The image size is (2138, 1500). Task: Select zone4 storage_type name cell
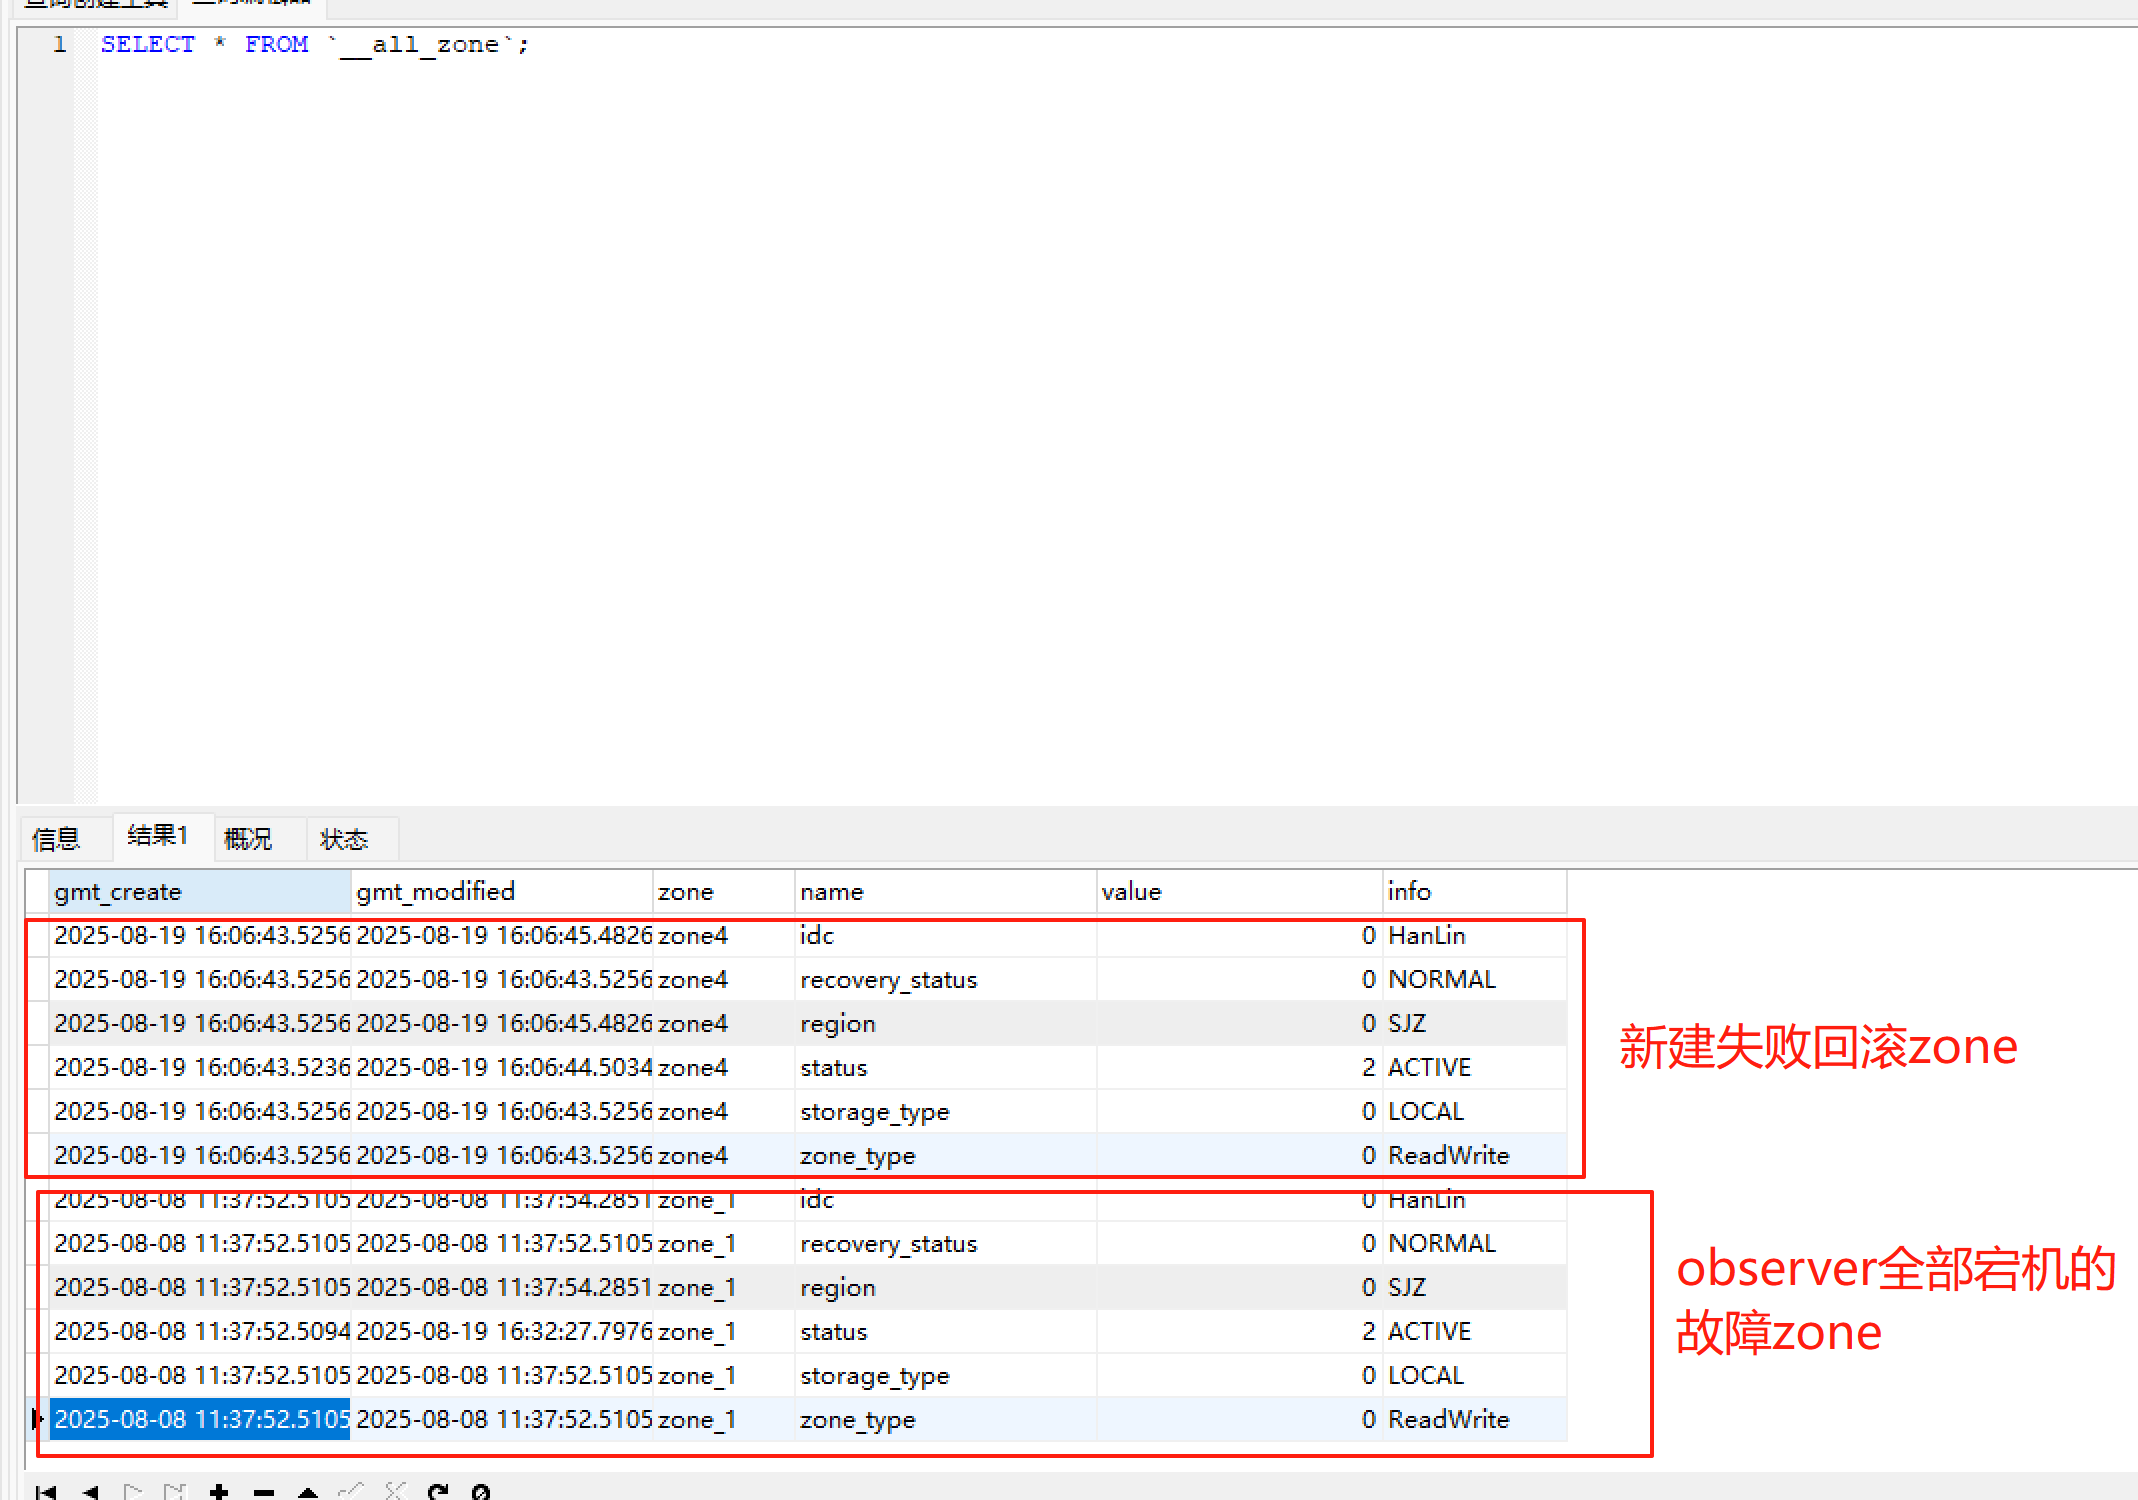pyautogui.click(x=946, y=1111)
